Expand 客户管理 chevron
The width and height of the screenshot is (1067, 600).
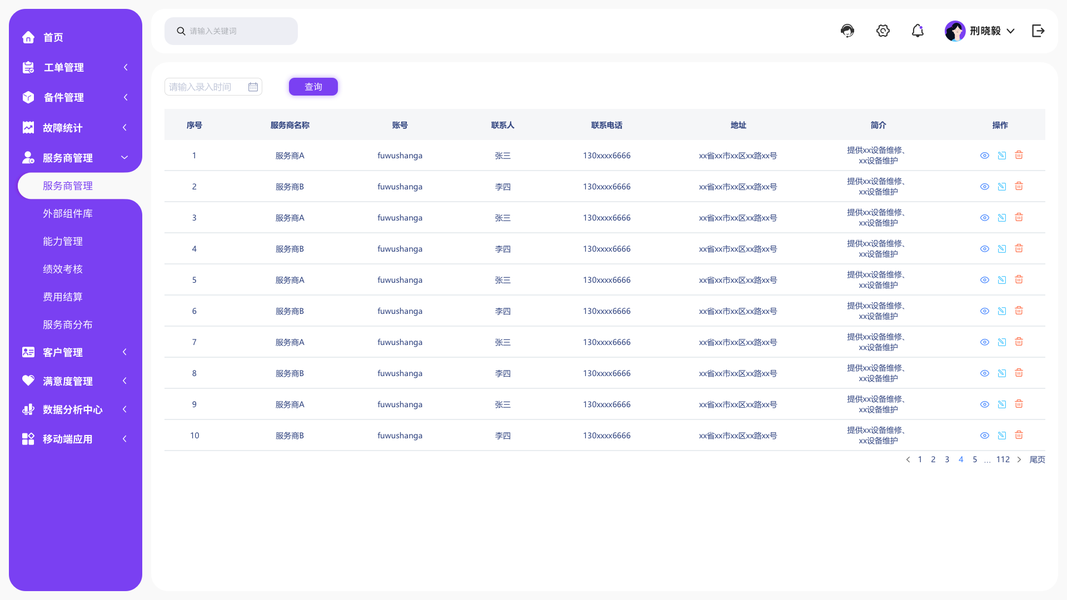pyautogui.click(x=125, y=352)
